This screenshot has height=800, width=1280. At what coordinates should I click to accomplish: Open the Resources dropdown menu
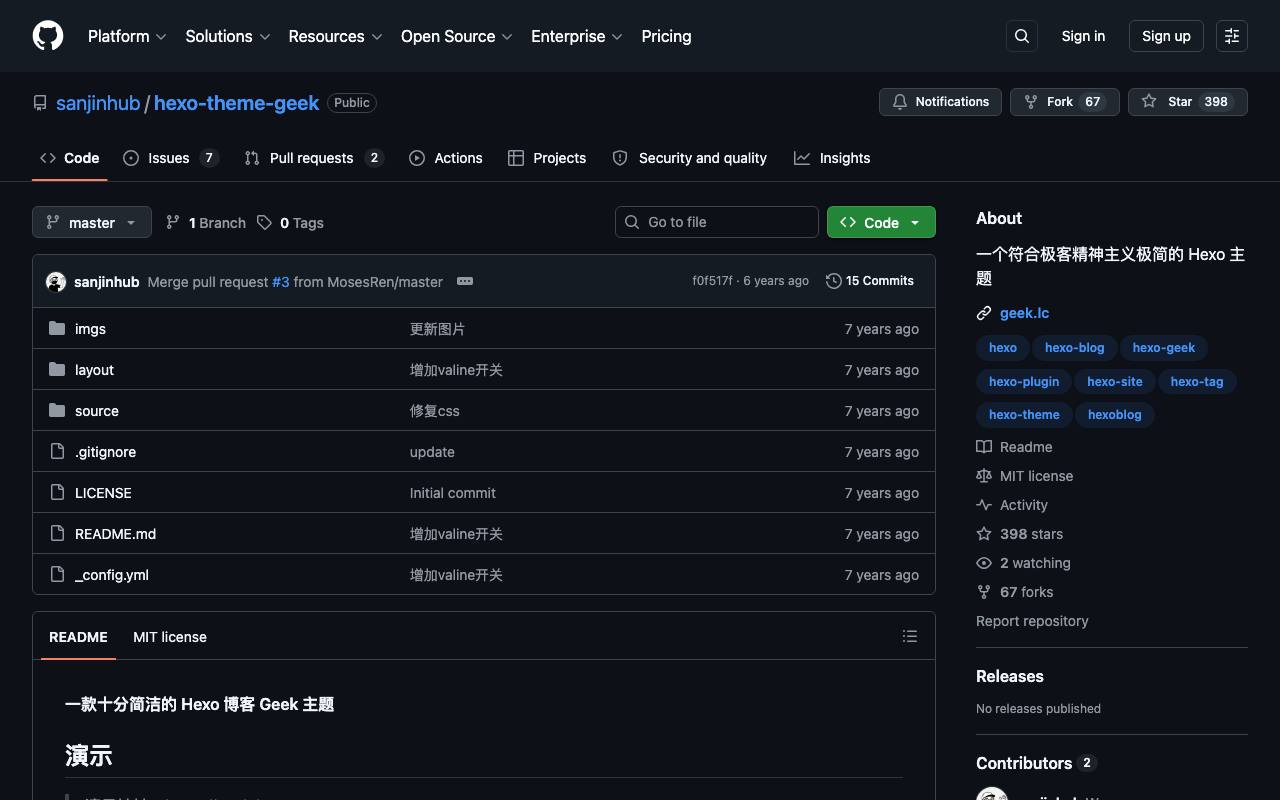tap(335, 36)
